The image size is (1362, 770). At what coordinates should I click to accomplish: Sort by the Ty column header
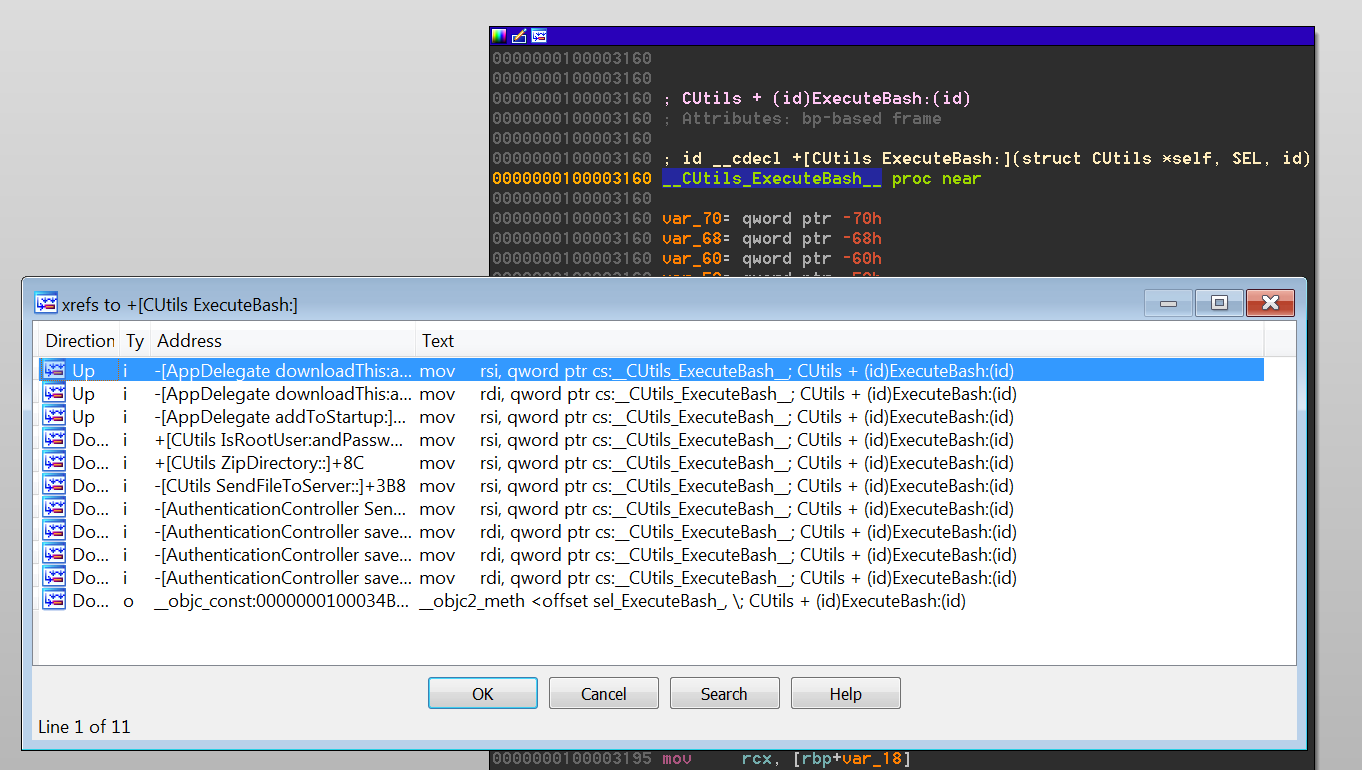tap(135, 341)
